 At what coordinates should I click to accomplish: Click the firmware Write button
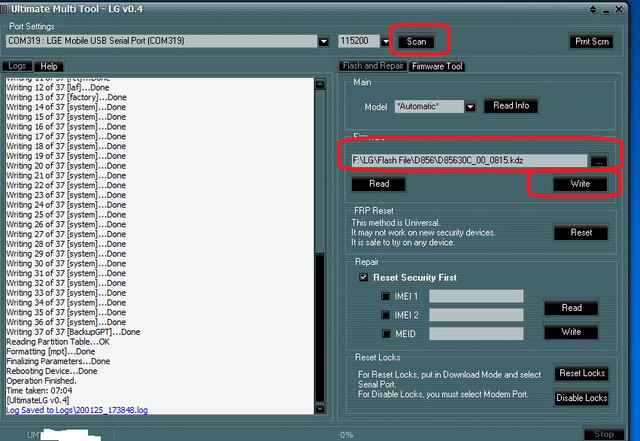tap(580, 184)
